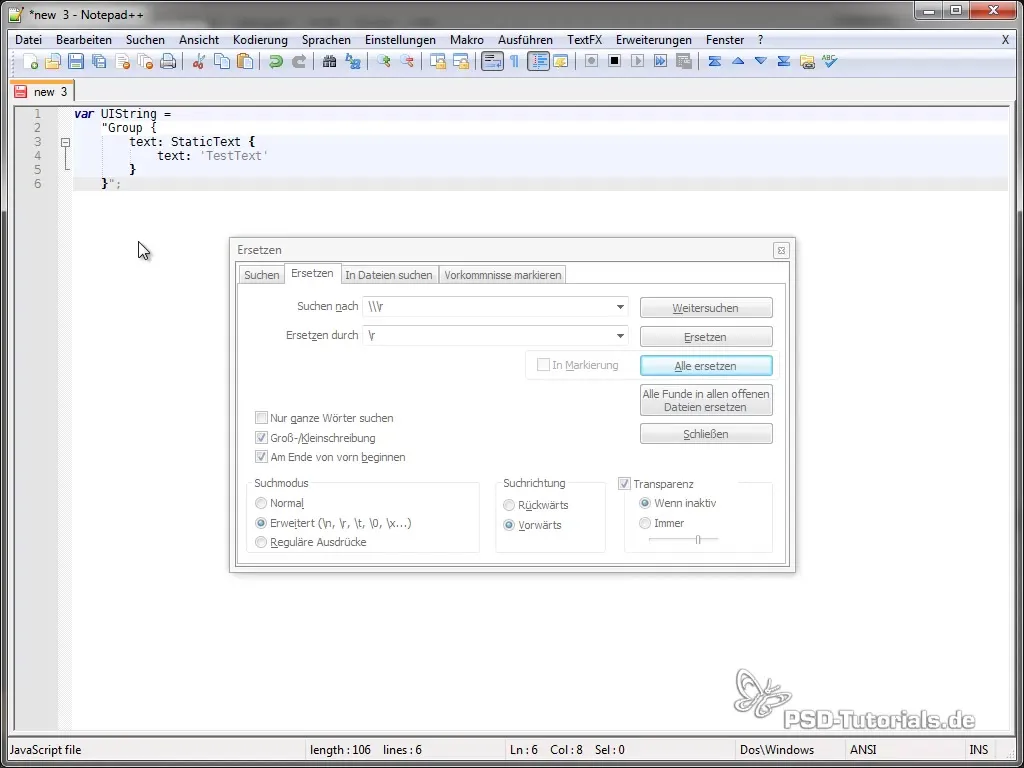Click the Ersetzen button
This screenshot has width=1024, height=768.
tap(706, 337)
